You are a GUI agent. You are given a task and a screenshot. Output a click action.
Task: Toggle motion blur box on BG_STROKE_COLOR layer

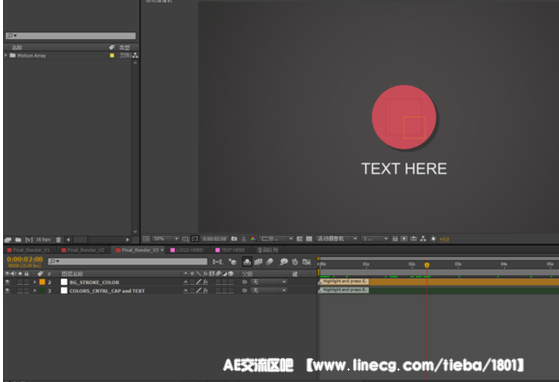pyautogui.click(x=218, y=282)
